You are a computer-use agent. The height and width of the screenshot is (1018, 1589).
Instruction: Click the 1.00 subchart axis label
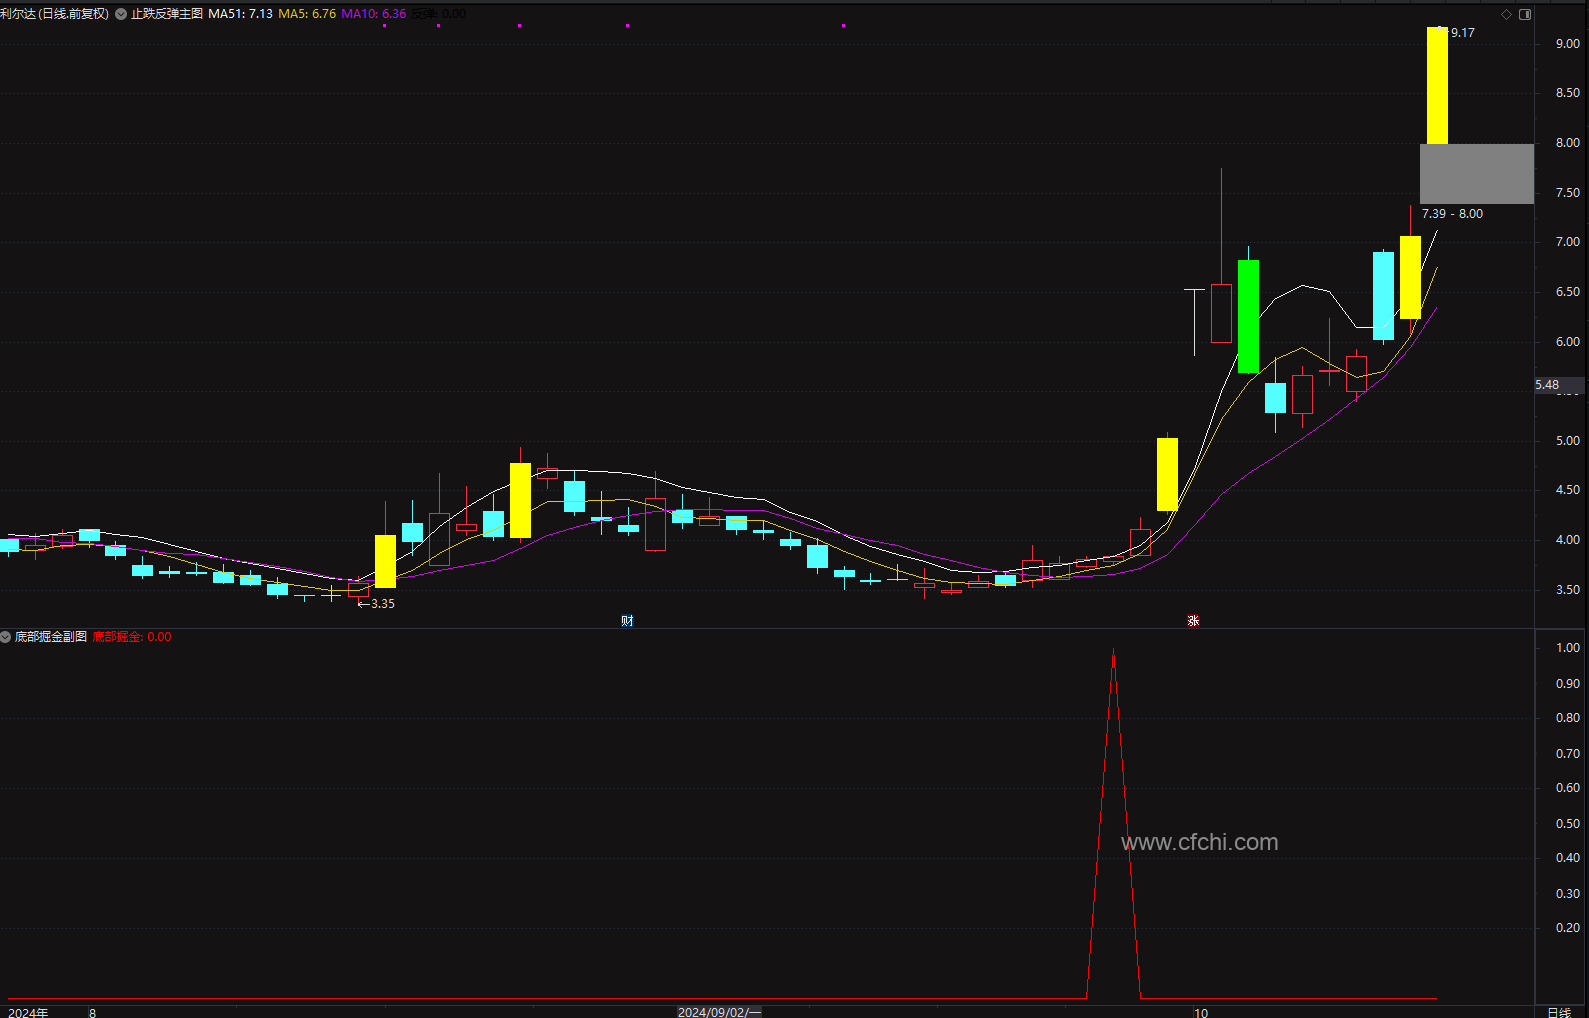pyautogui.click(x=1567, y=648)
